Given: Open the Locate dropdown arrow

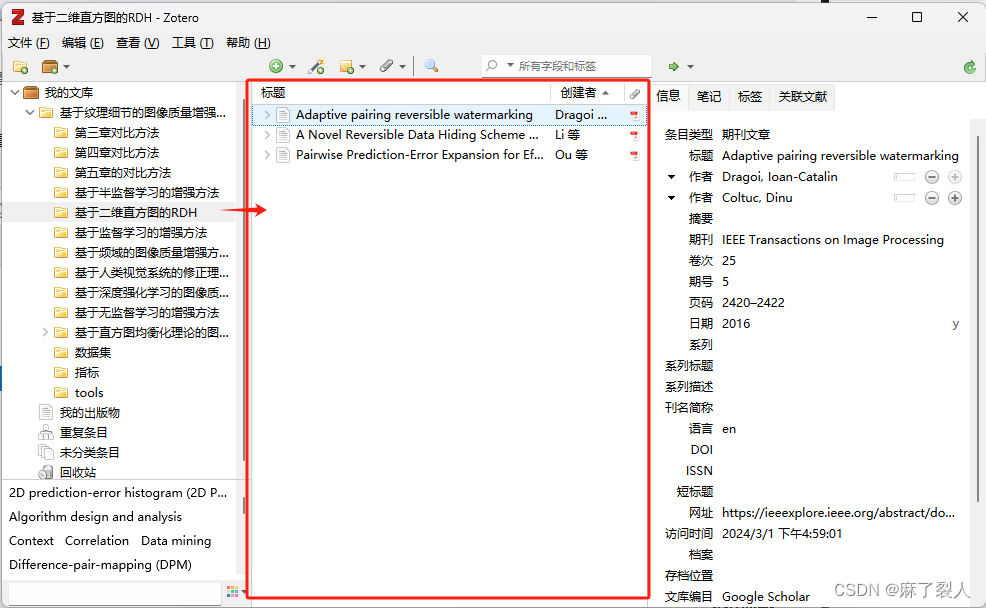Looking at the screenshot, I should [x=690, y=67].
